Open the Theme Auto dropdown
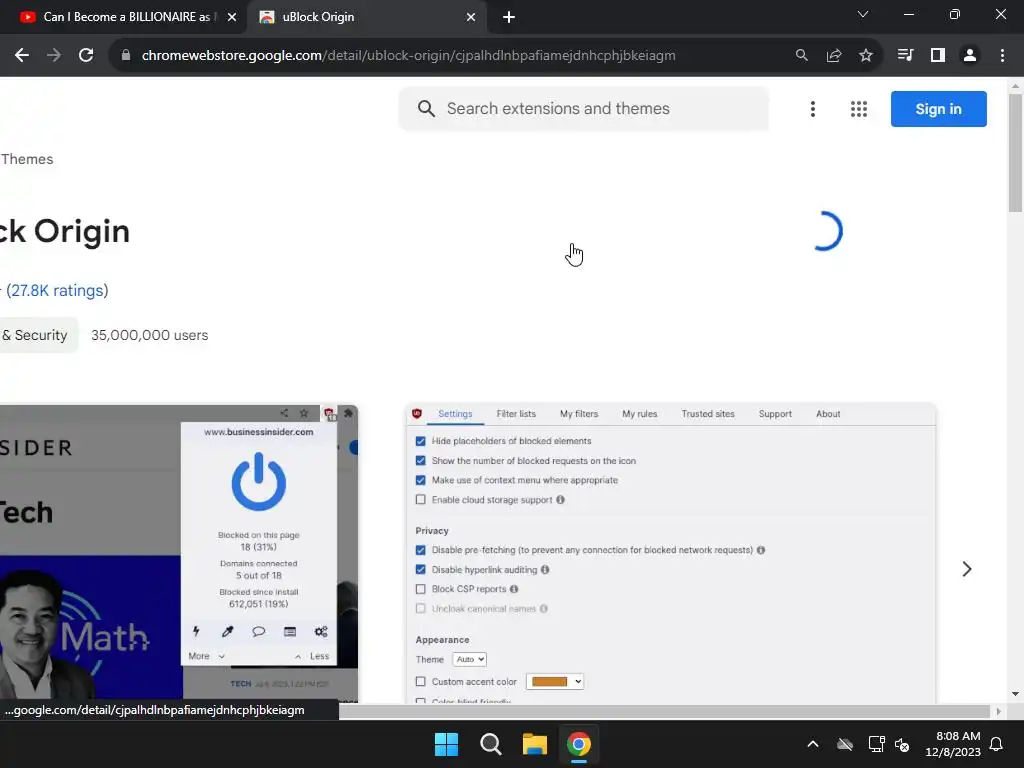This screenshot has width=1024, height=768. click(x=469, y=660)
